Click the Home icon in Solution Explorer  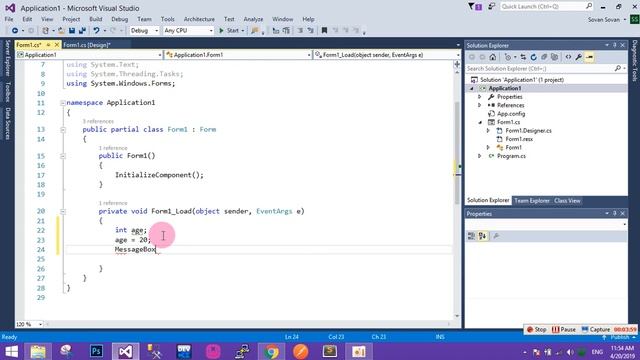tap(493, 57)
